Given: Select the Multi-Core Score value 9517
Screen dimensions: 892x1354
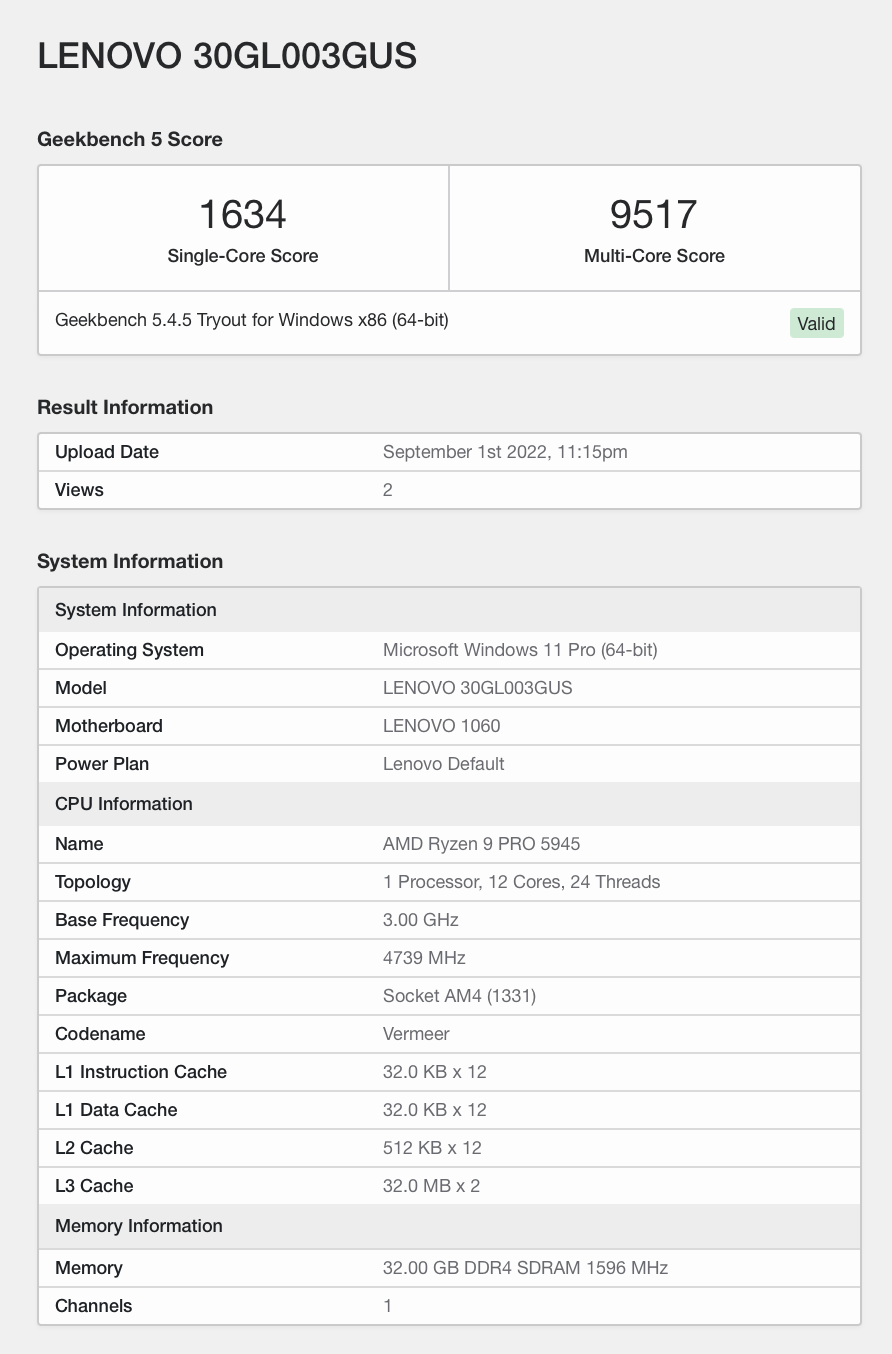Looking at the screenshot, I should click(x=654, y=215).
